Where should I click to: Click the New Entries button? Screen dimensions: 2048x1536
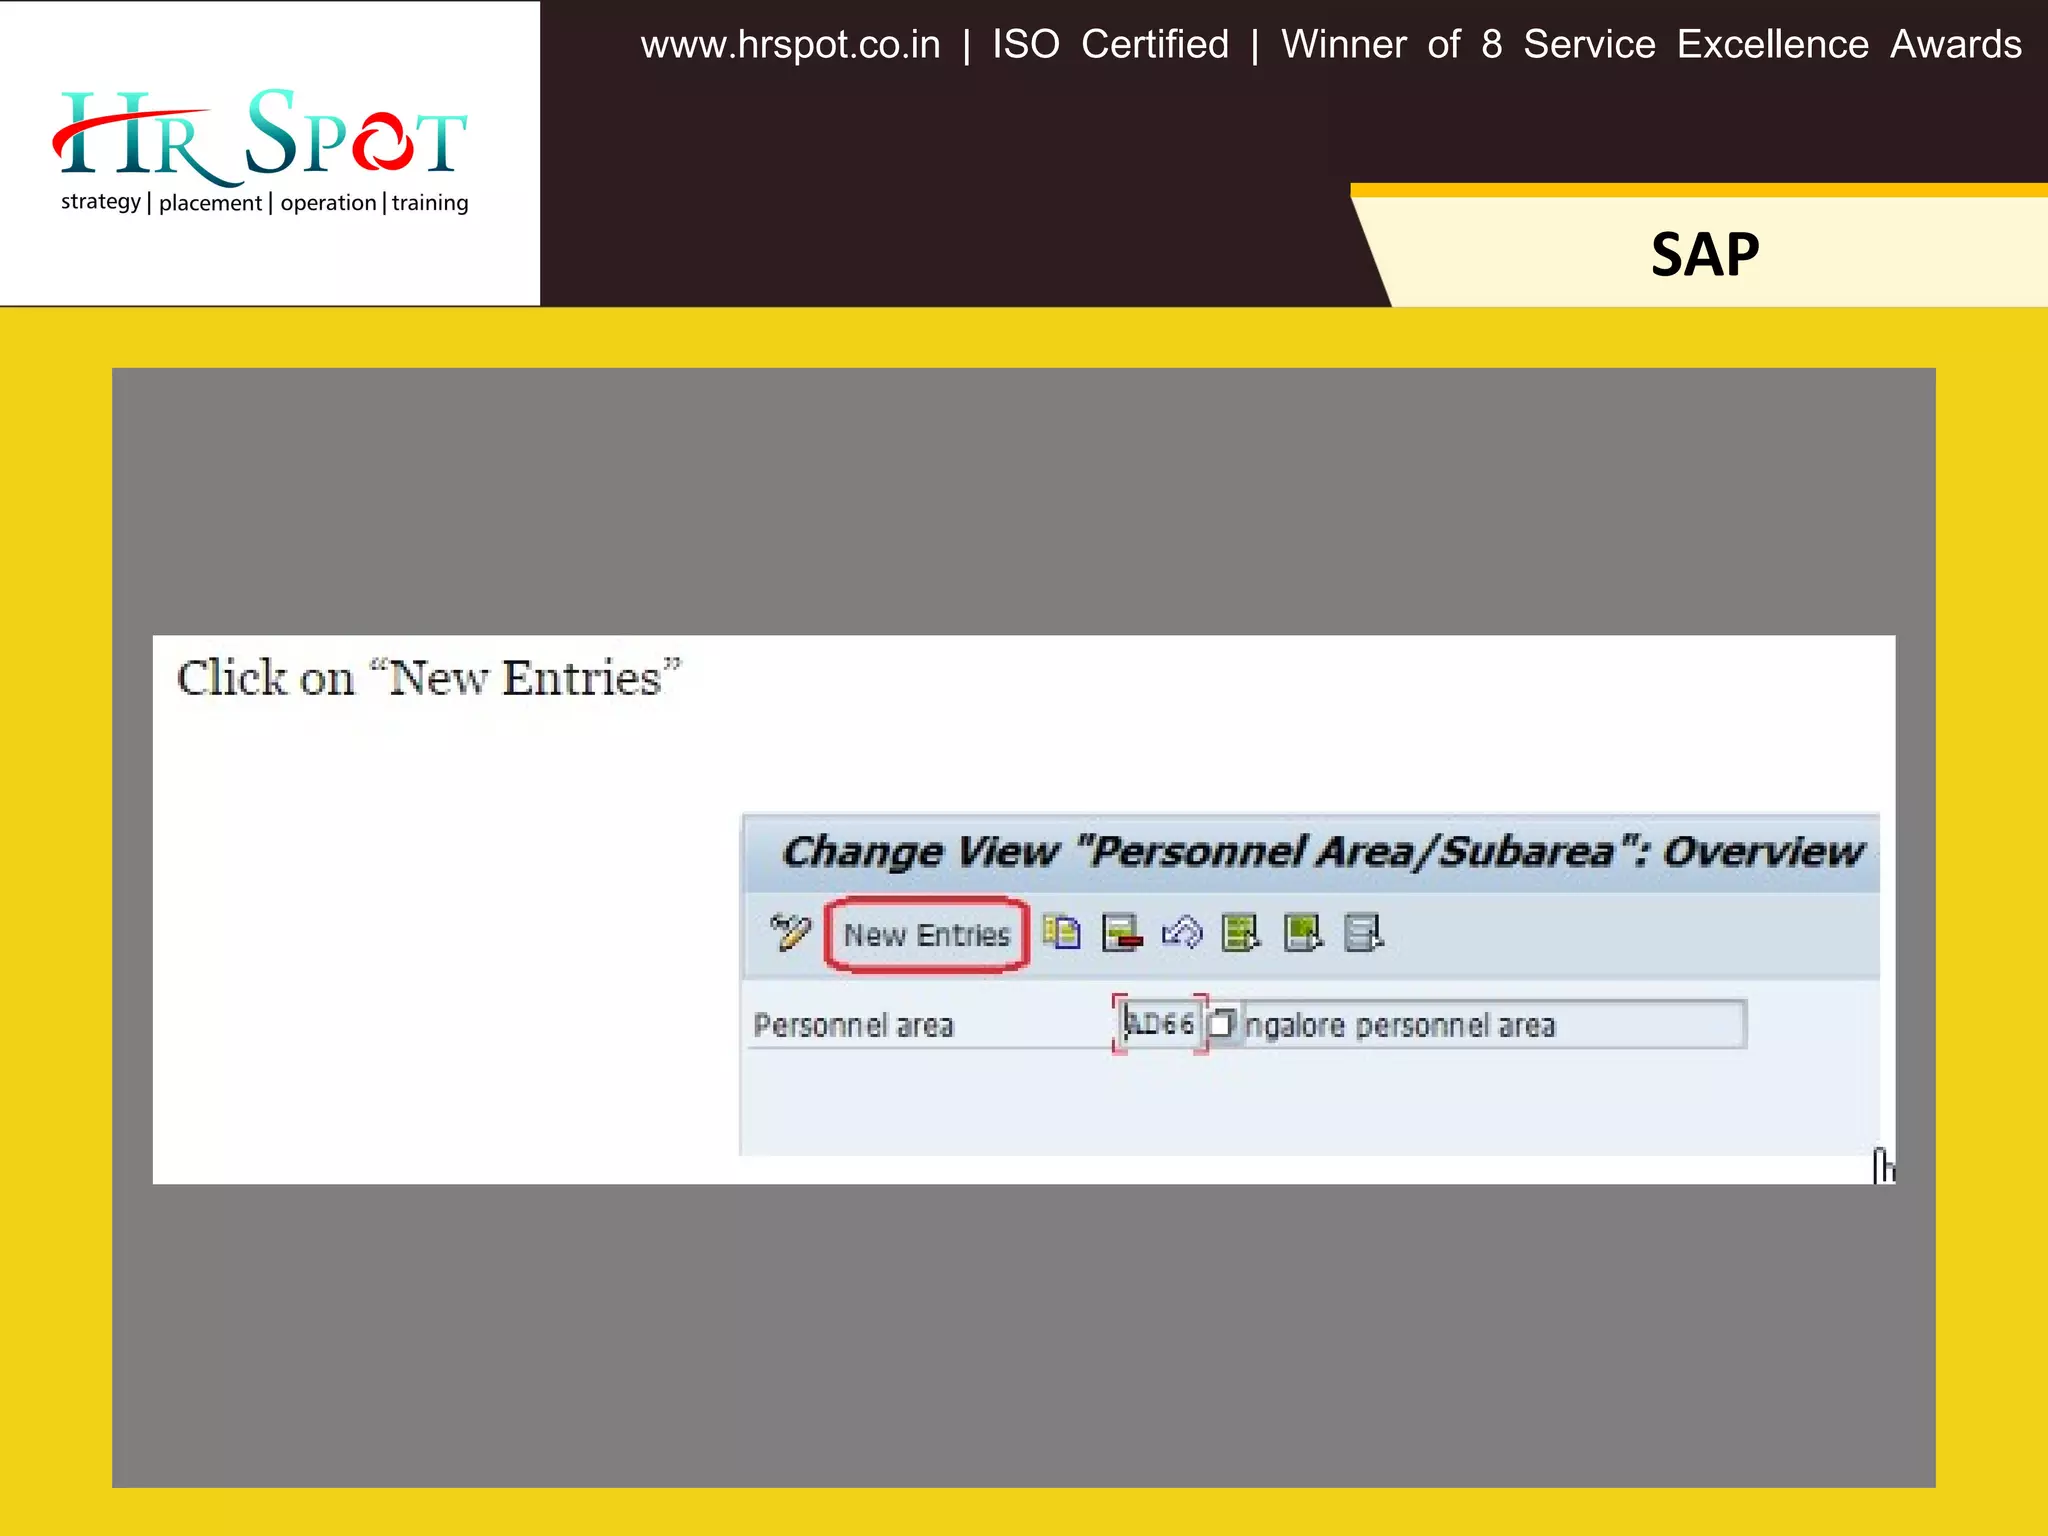click(x=926, y=935)
